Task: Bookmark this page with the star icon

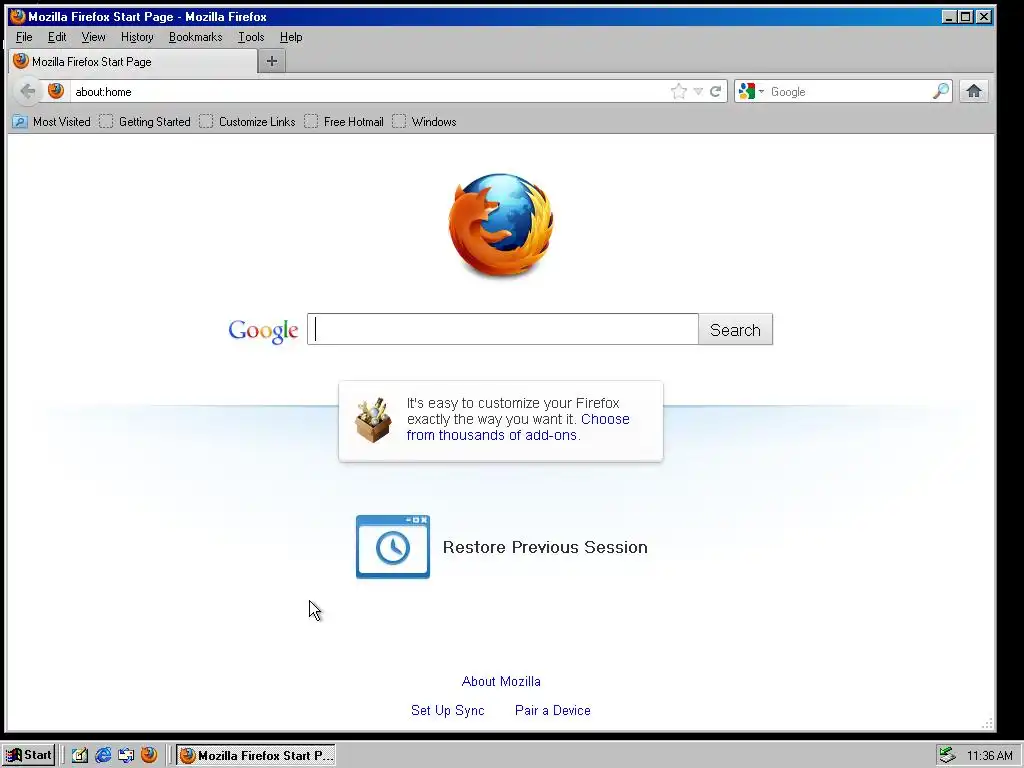Action: [679, 91]
